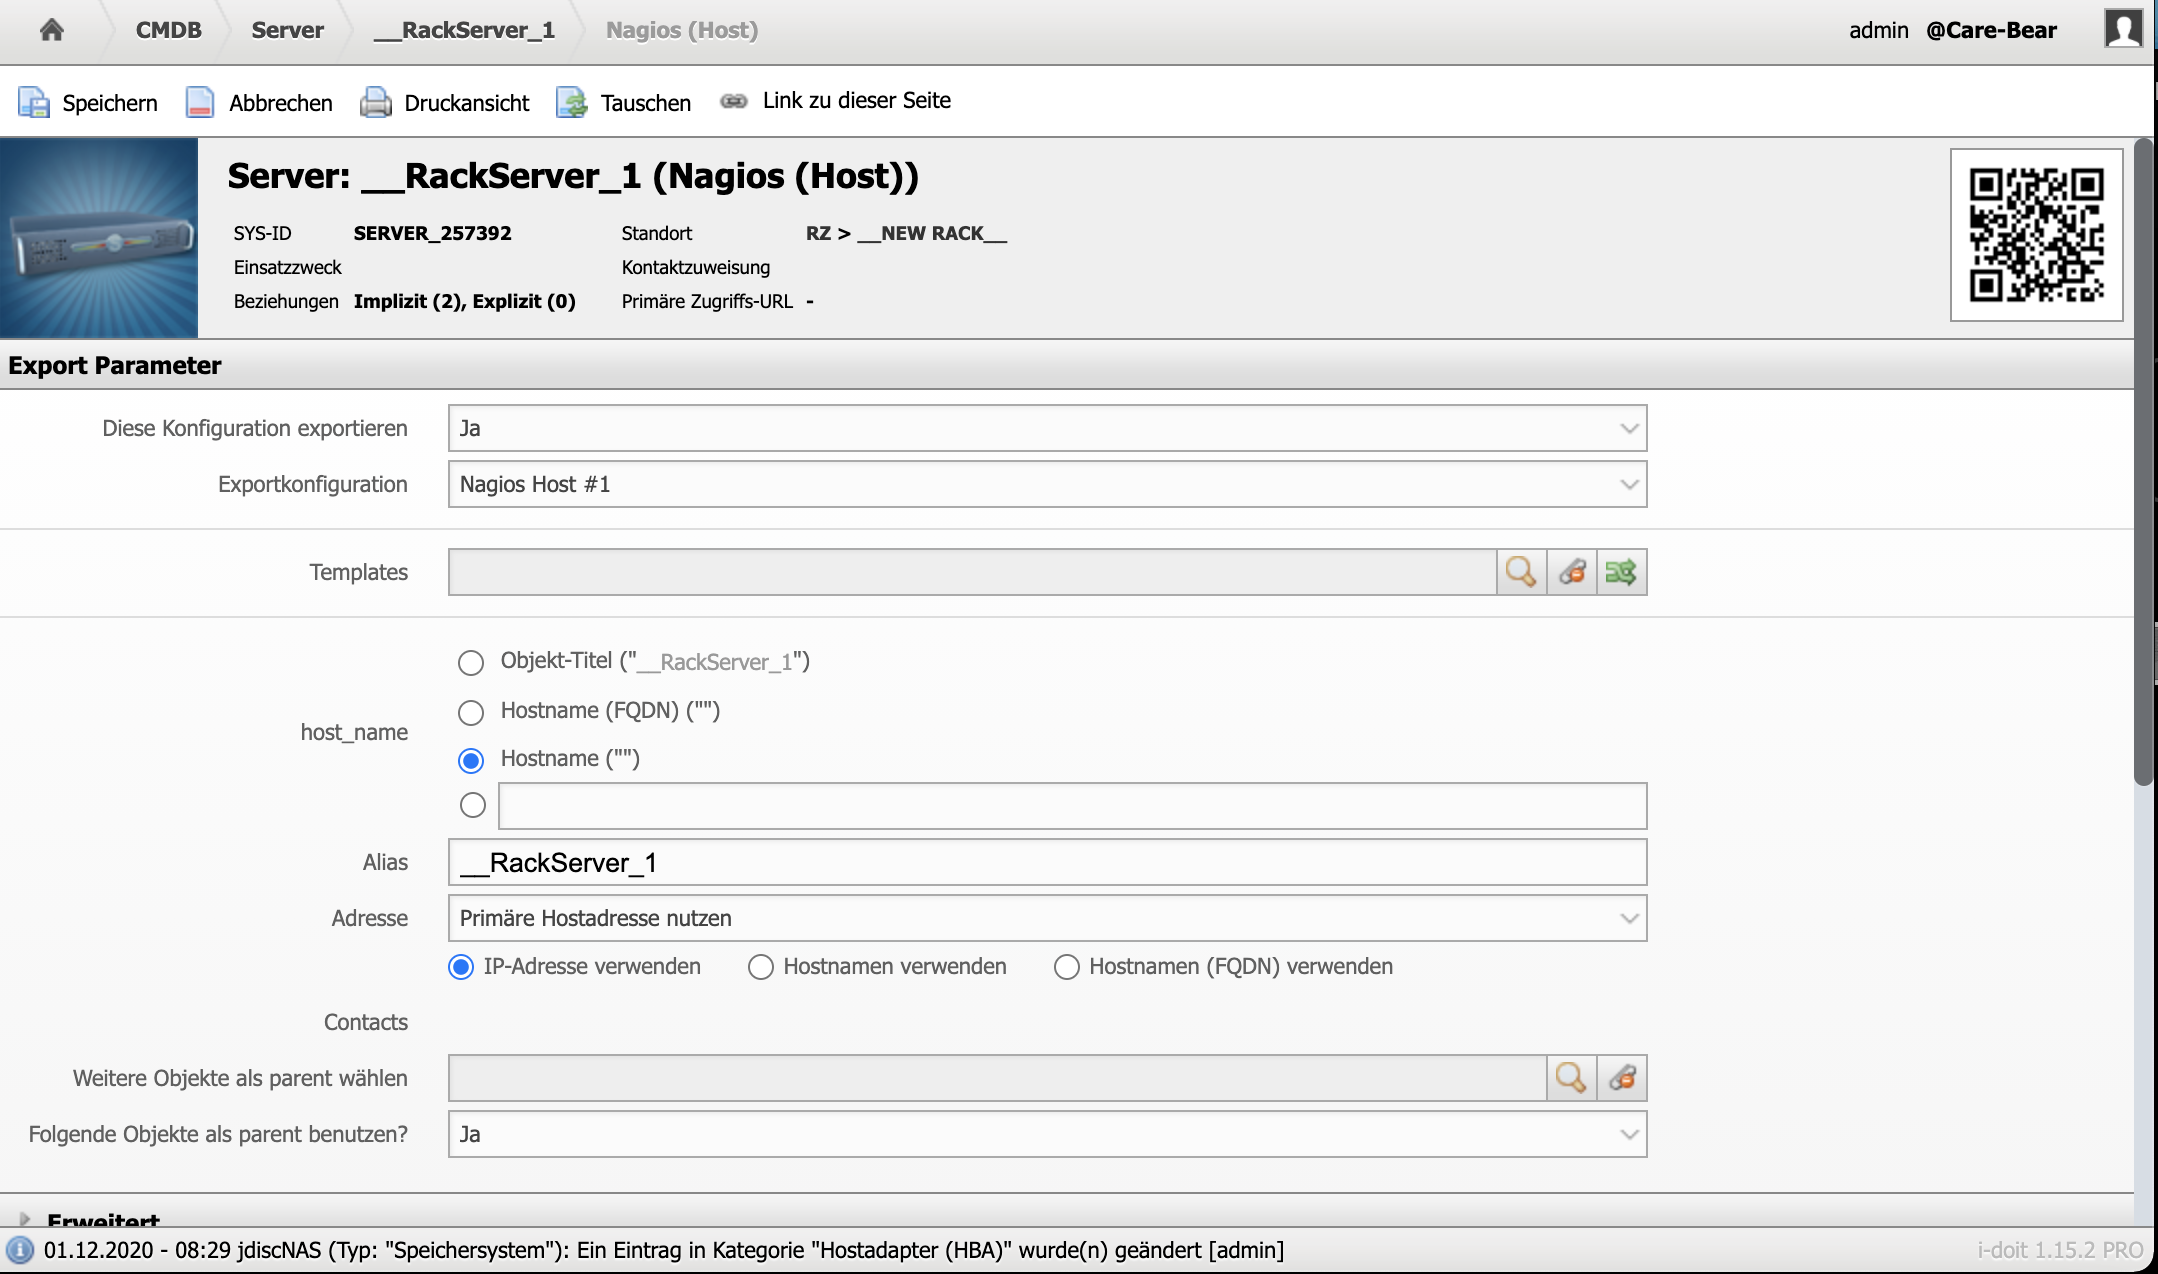Click the Primäre Zugriffs-URL label
Screen dimensions: 2158x1274
[x=707, y=301]
